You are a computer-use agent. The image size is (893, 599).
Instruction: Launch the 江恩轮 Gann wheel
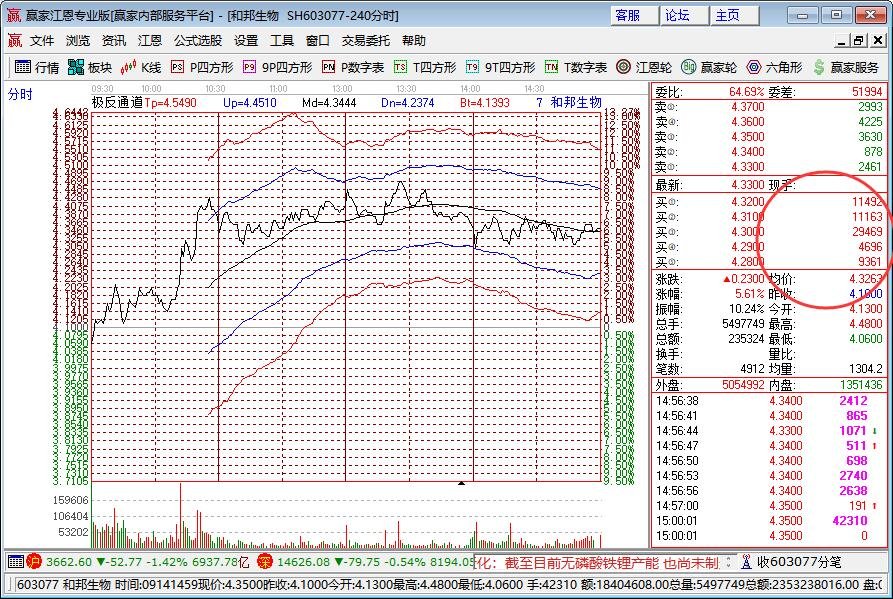[x=644, y=67]
